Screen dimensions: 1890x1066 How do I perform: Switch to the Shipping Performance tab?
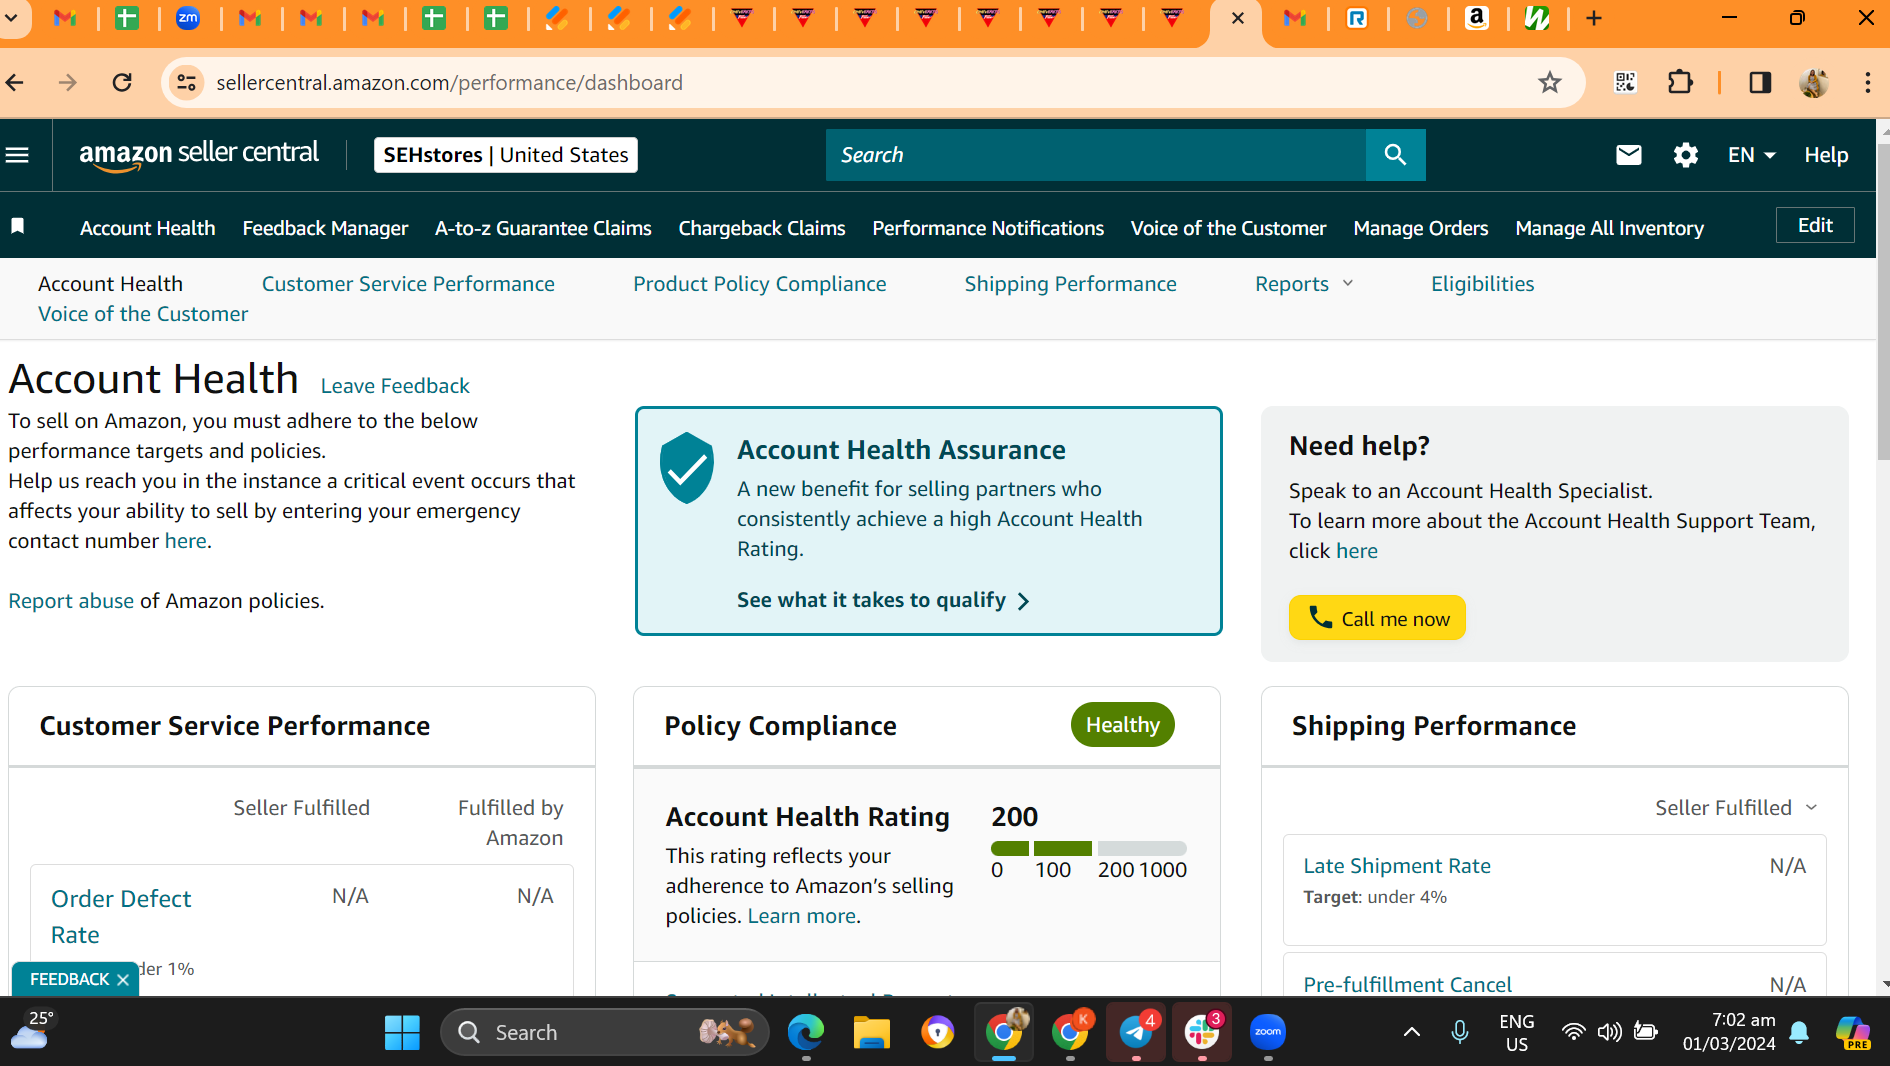1070,284
